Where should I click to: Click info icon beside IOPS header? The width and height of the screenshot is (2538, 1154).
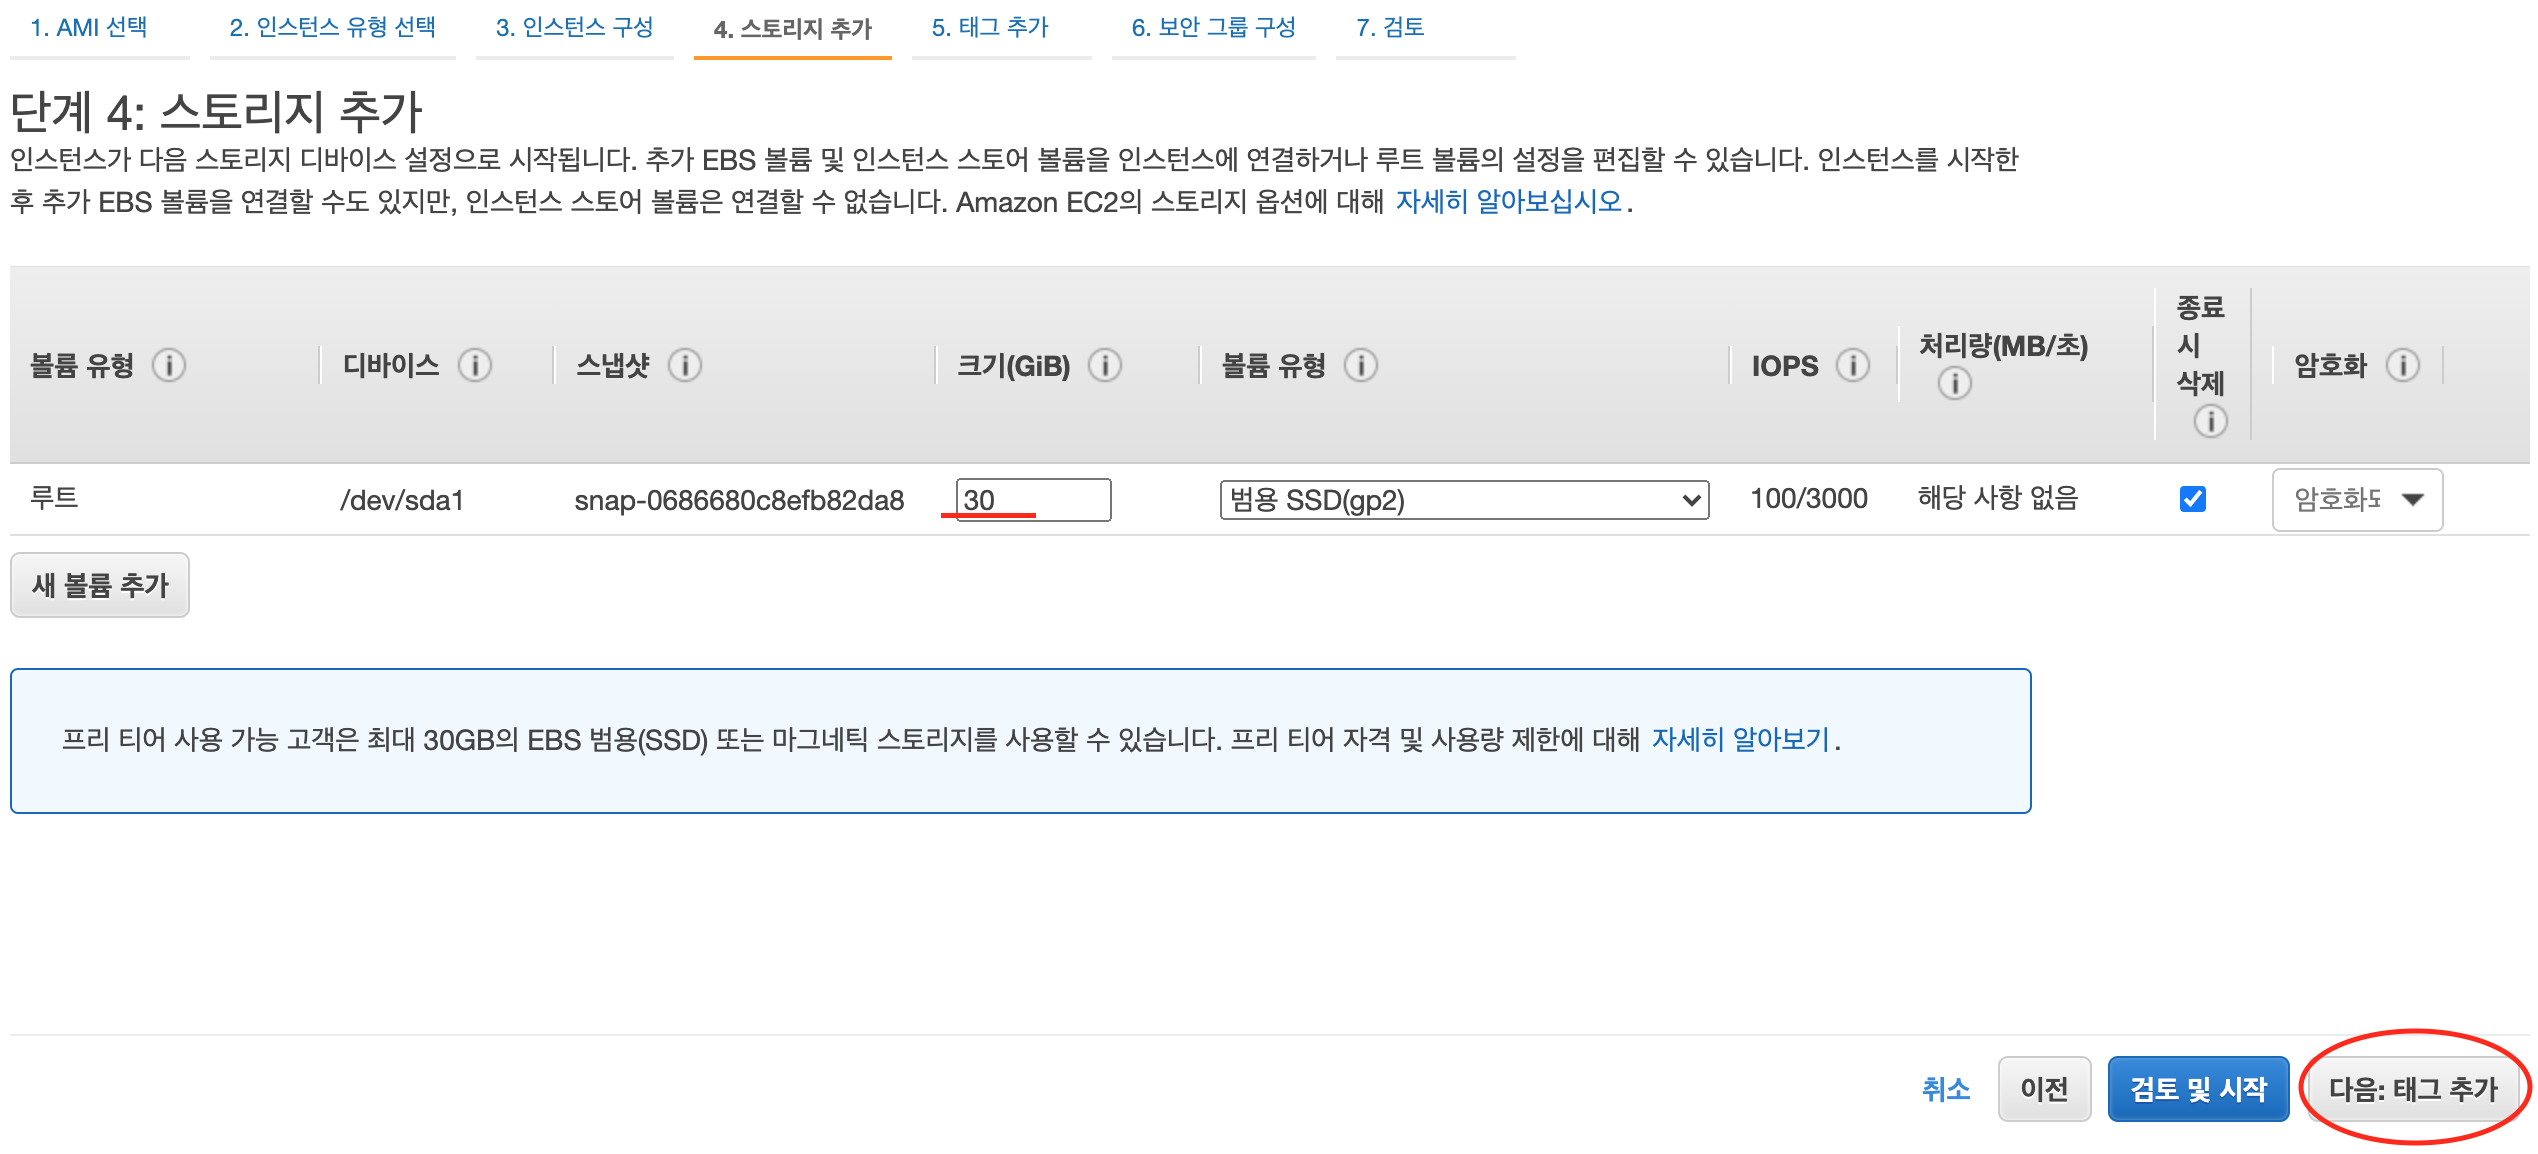[1853, 365]
